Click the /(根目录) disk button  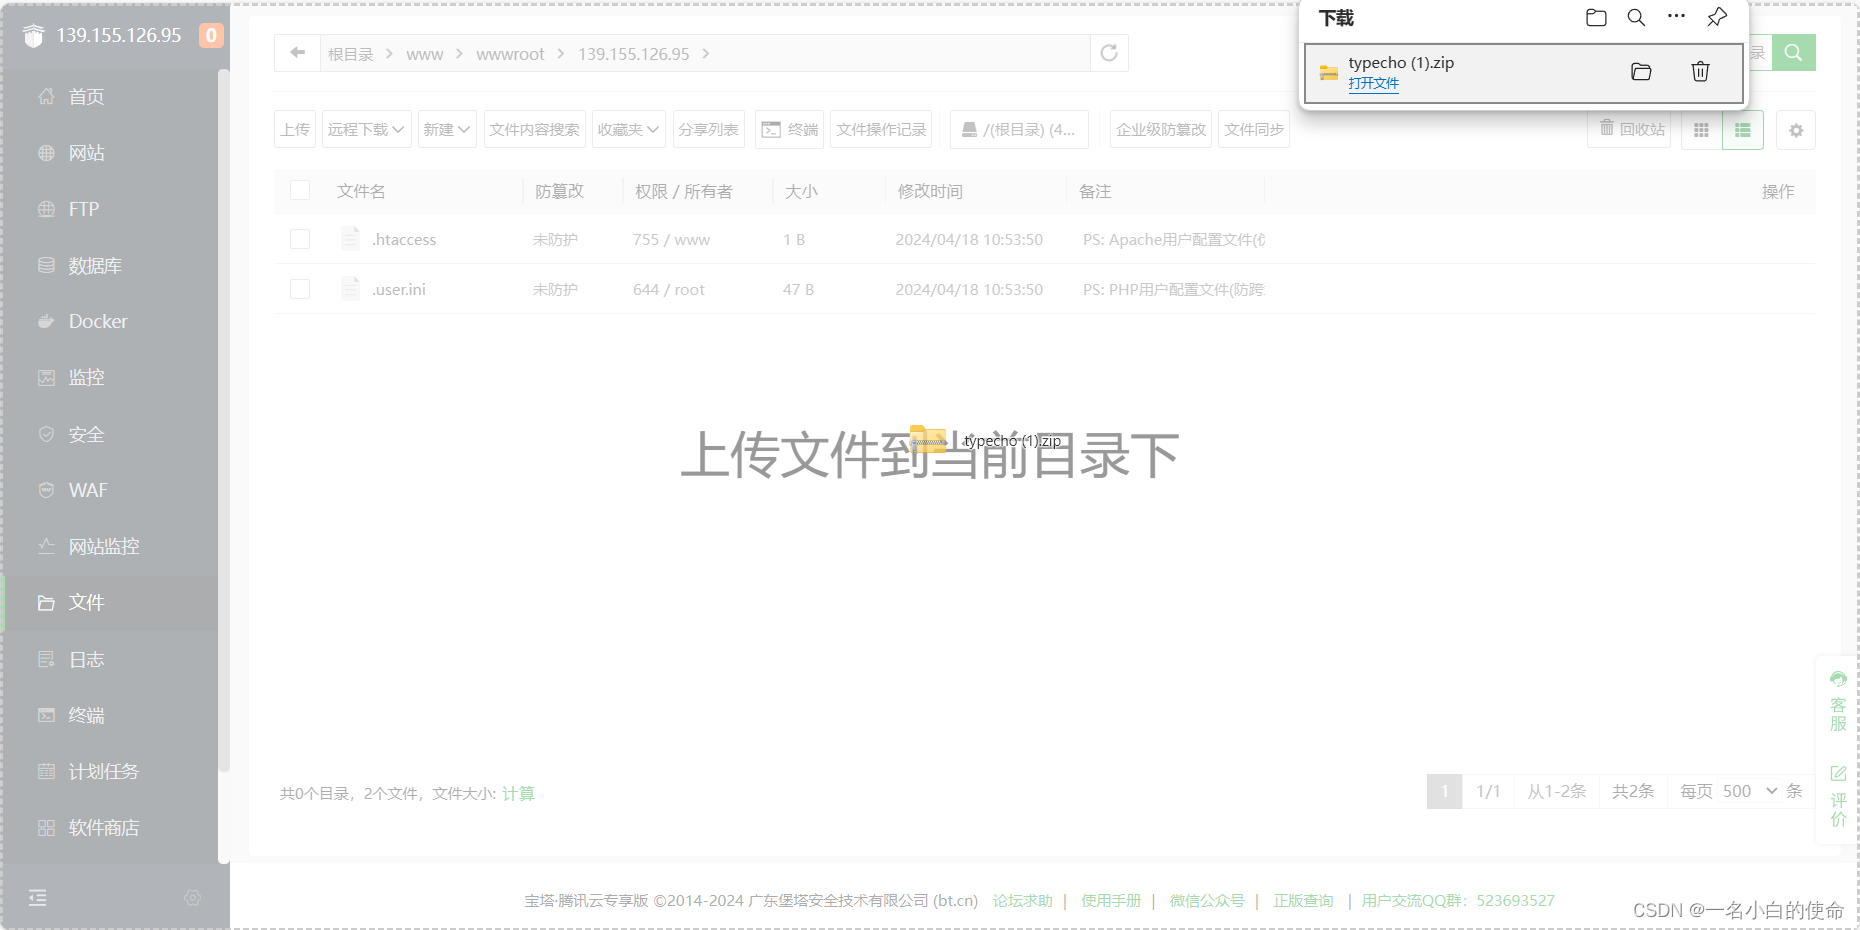click(x=1019, y=129)
